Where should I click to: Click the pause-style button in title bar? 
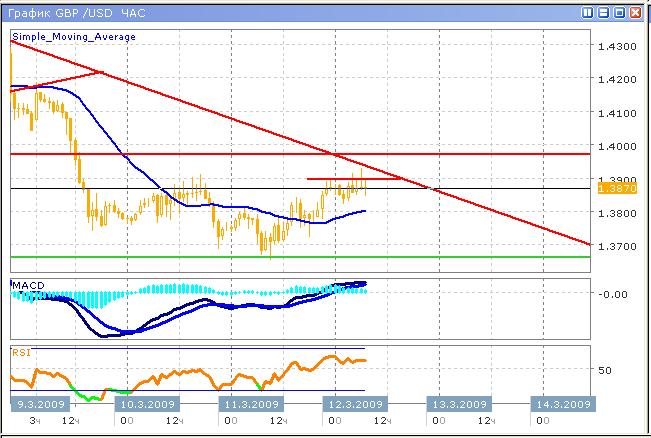coord(587,13)
